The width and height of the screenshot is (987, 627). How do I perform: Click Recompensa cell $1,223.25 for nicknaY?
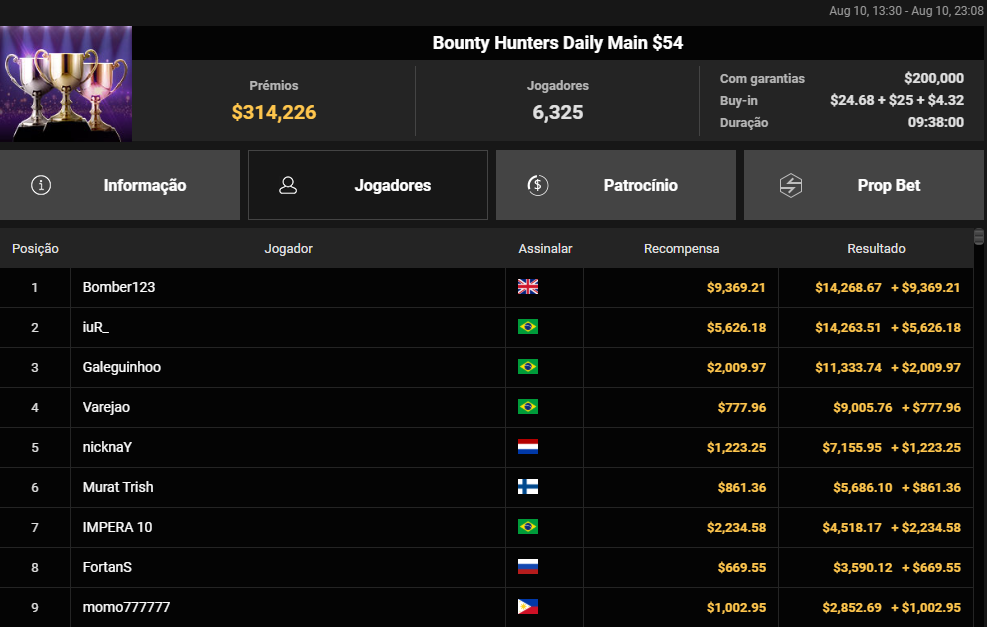tap(736, 448)
